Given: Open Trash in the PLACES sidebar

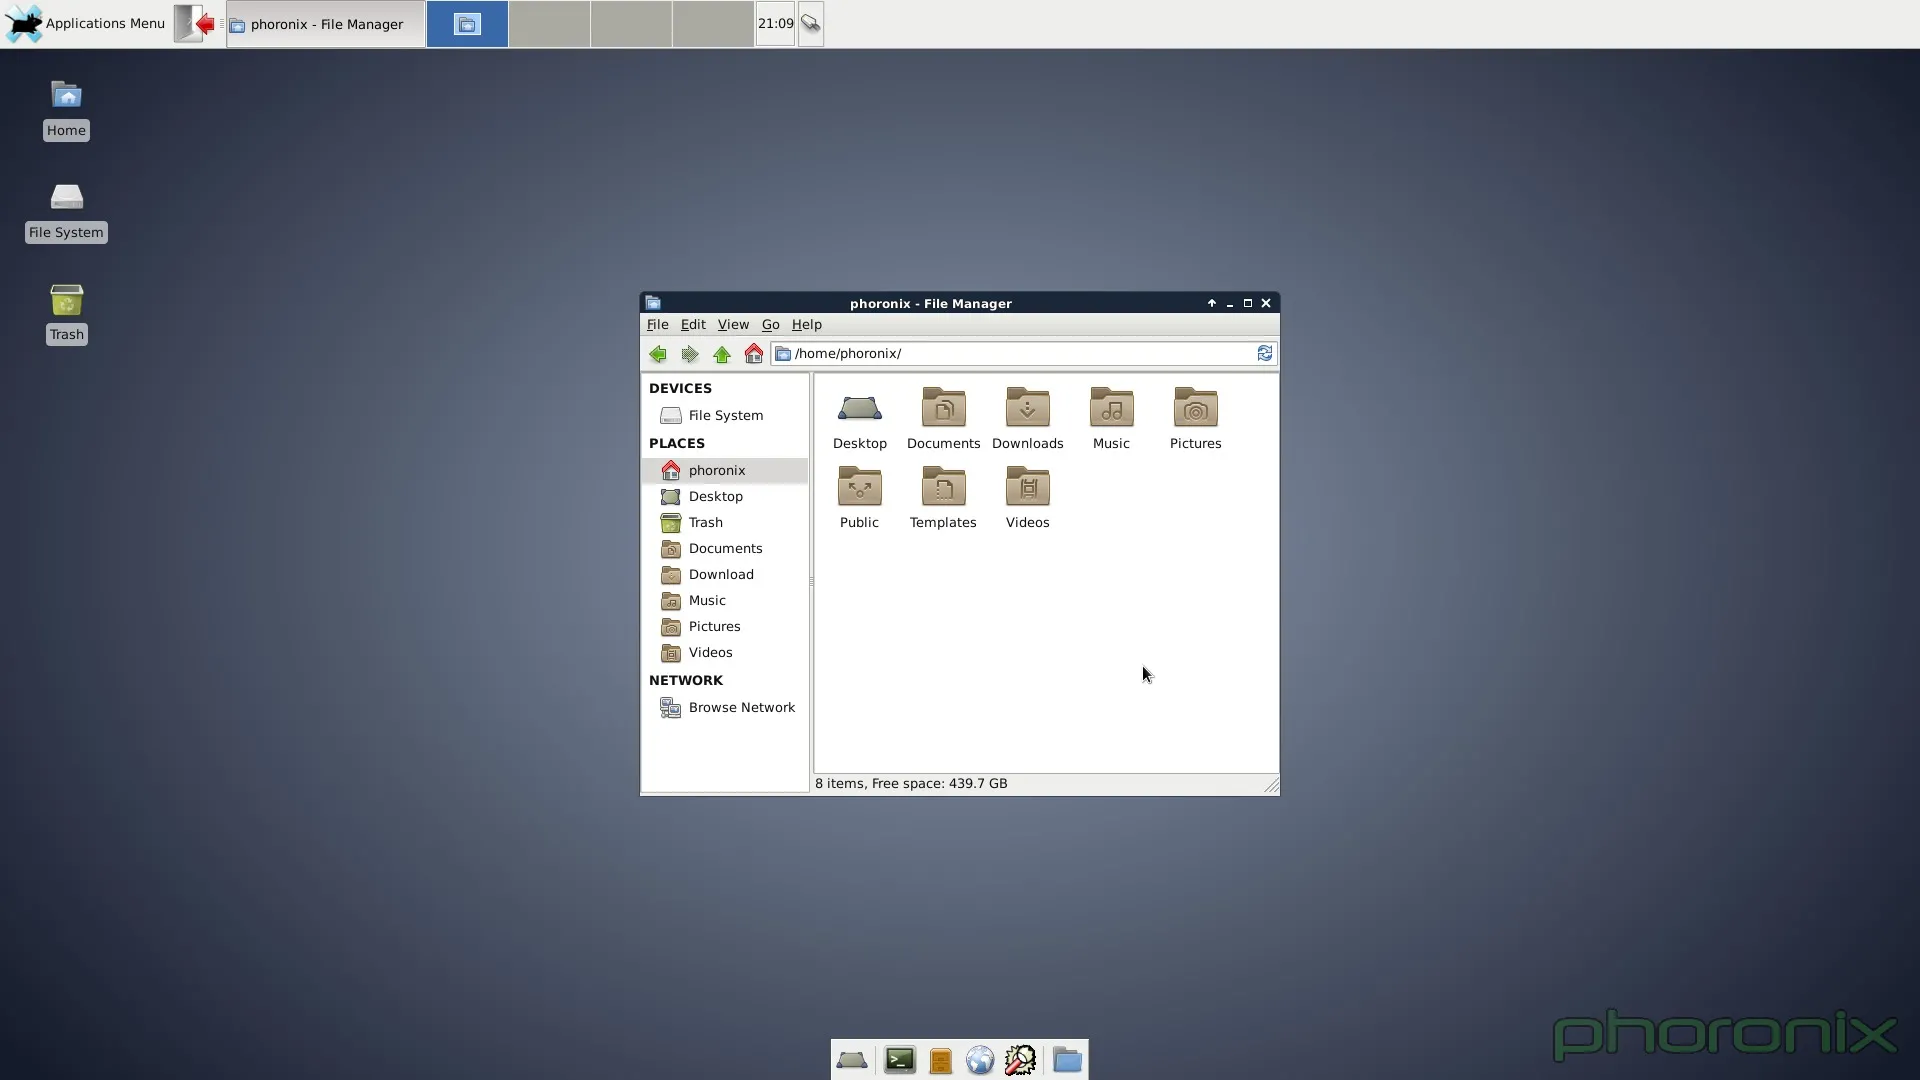Looking at the screenshot, I should click(x=724, y=522).
